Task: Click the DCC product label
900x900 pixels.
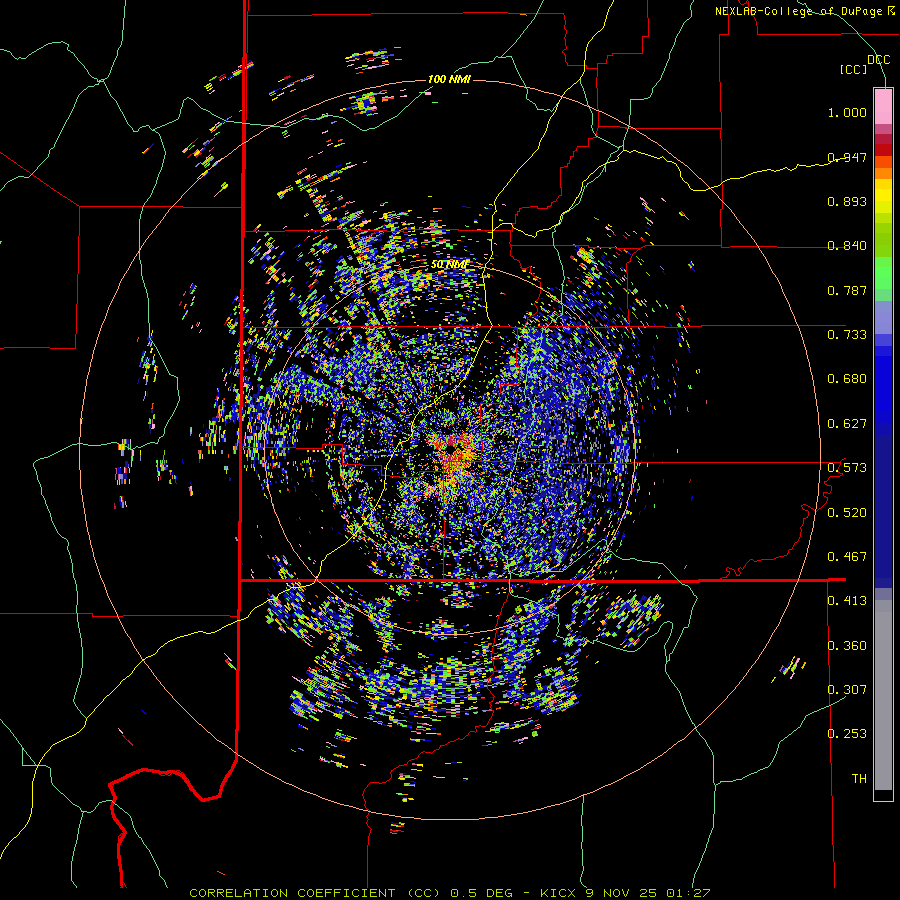Action: click(x=878, y=60)
